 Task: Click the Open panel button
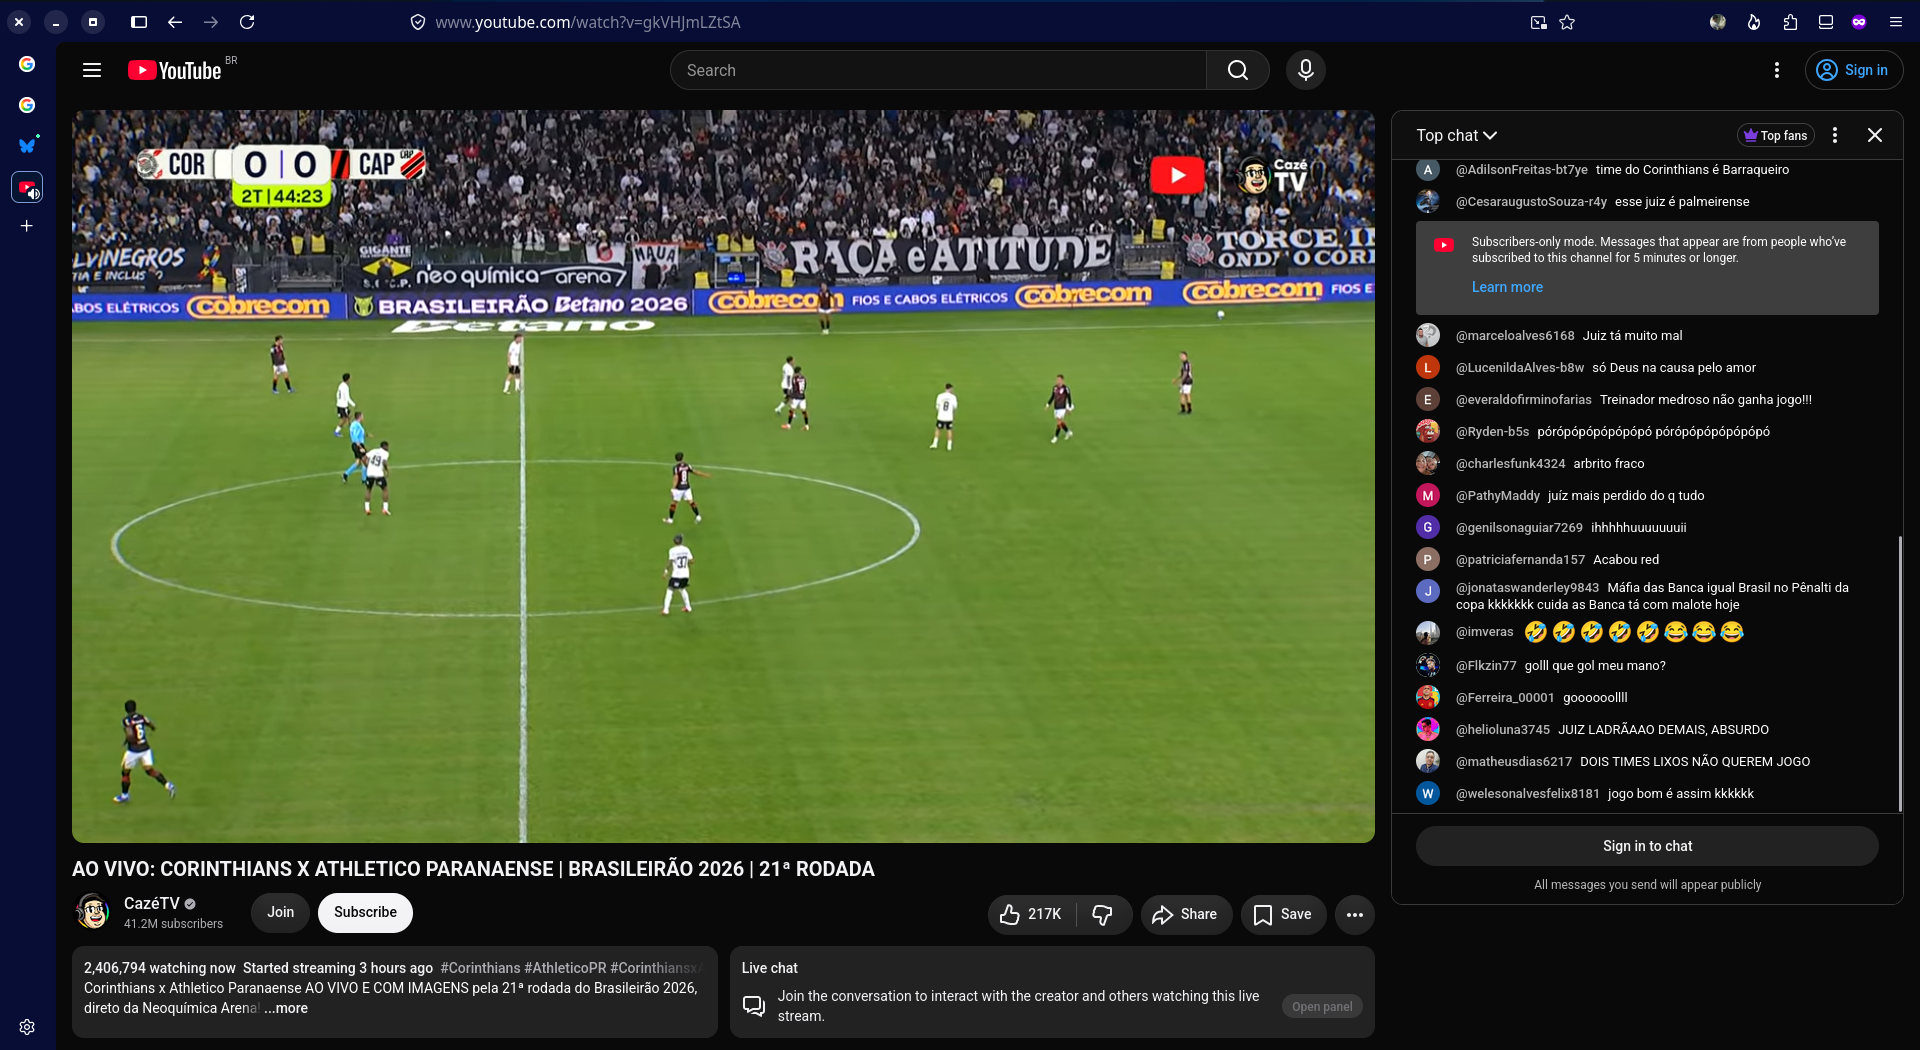[x=1322, y=1006]
